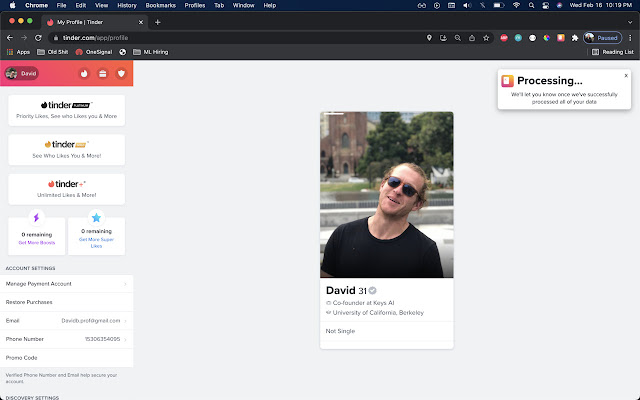Click Get More Boosts link
The height and width of the screenshot is (400, 640).
pos(37,242)
